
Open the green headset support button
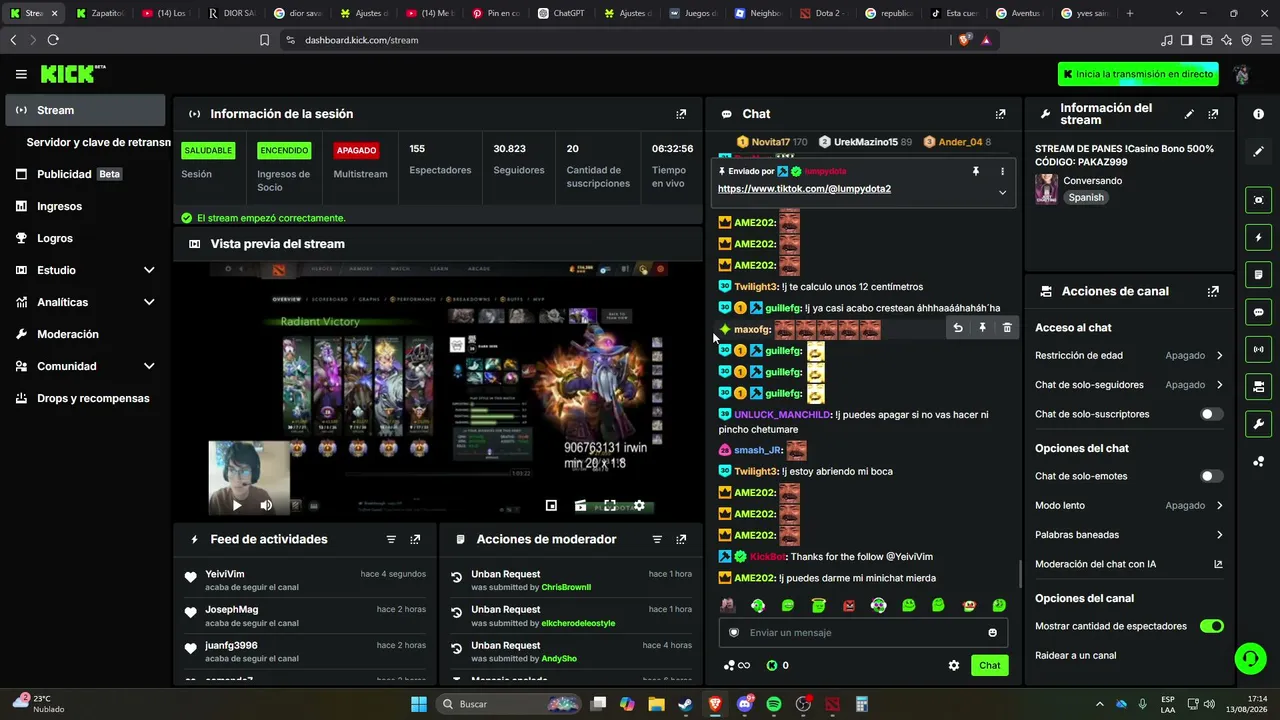(1250, 659)
